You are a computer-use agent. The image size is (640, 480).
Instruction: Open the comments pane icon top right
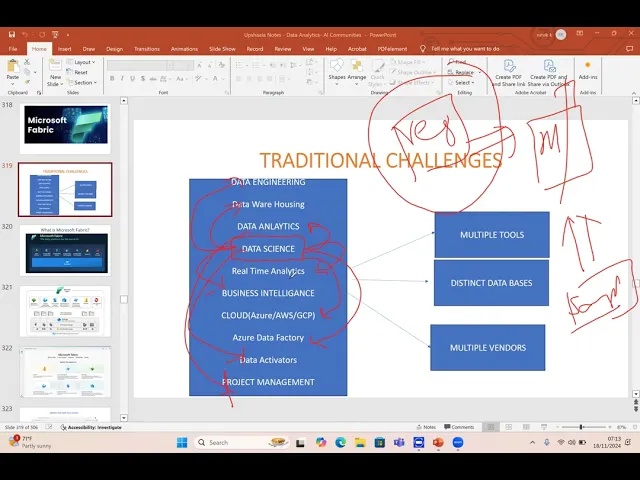[629, 49]
